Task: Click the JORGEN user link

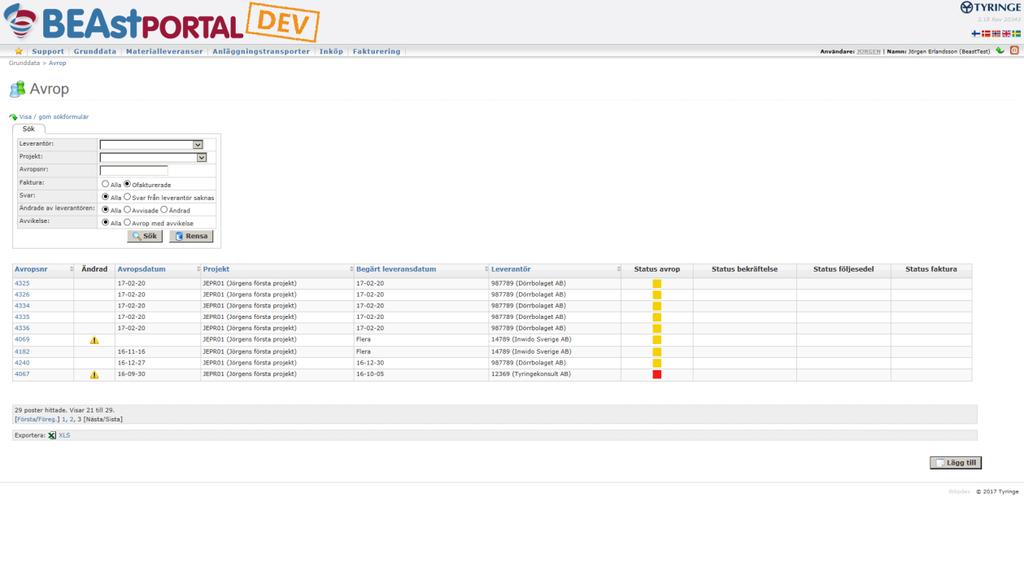Action: 869,51
